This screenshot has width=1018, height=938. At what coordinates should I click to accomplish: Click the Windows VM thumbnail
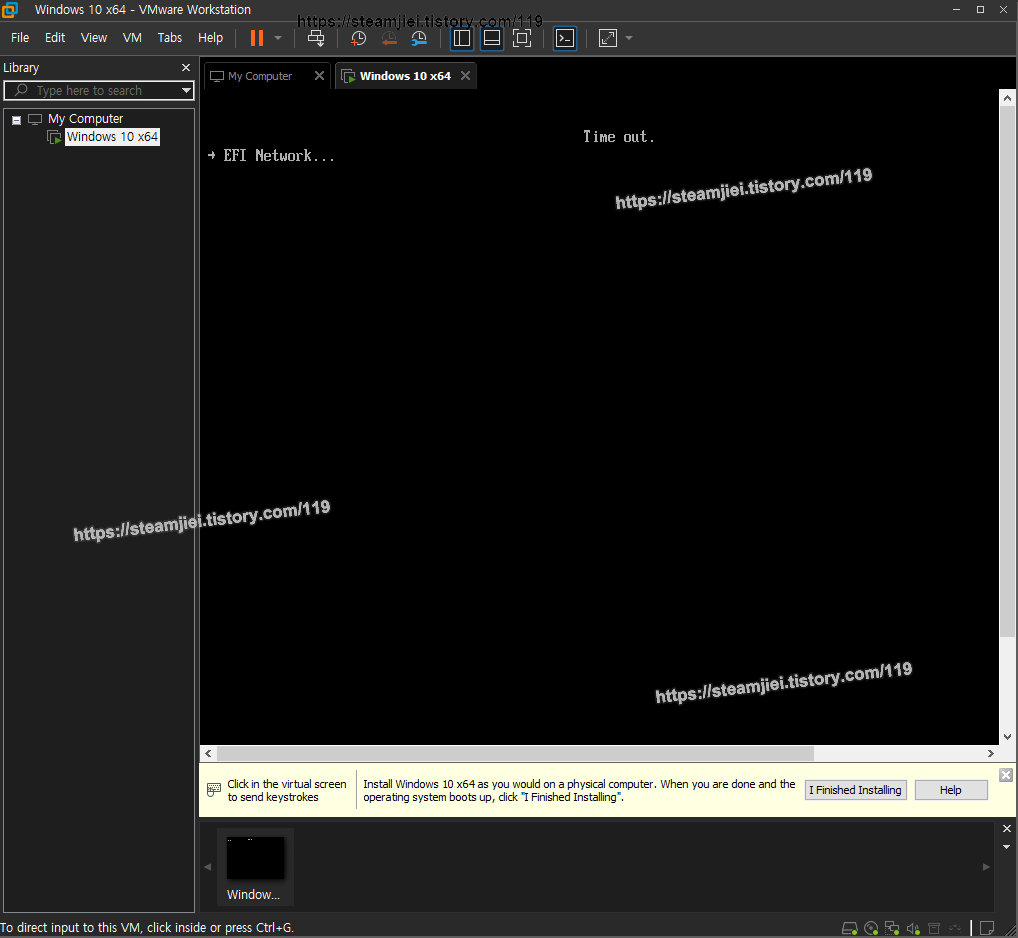click(255, 867)
